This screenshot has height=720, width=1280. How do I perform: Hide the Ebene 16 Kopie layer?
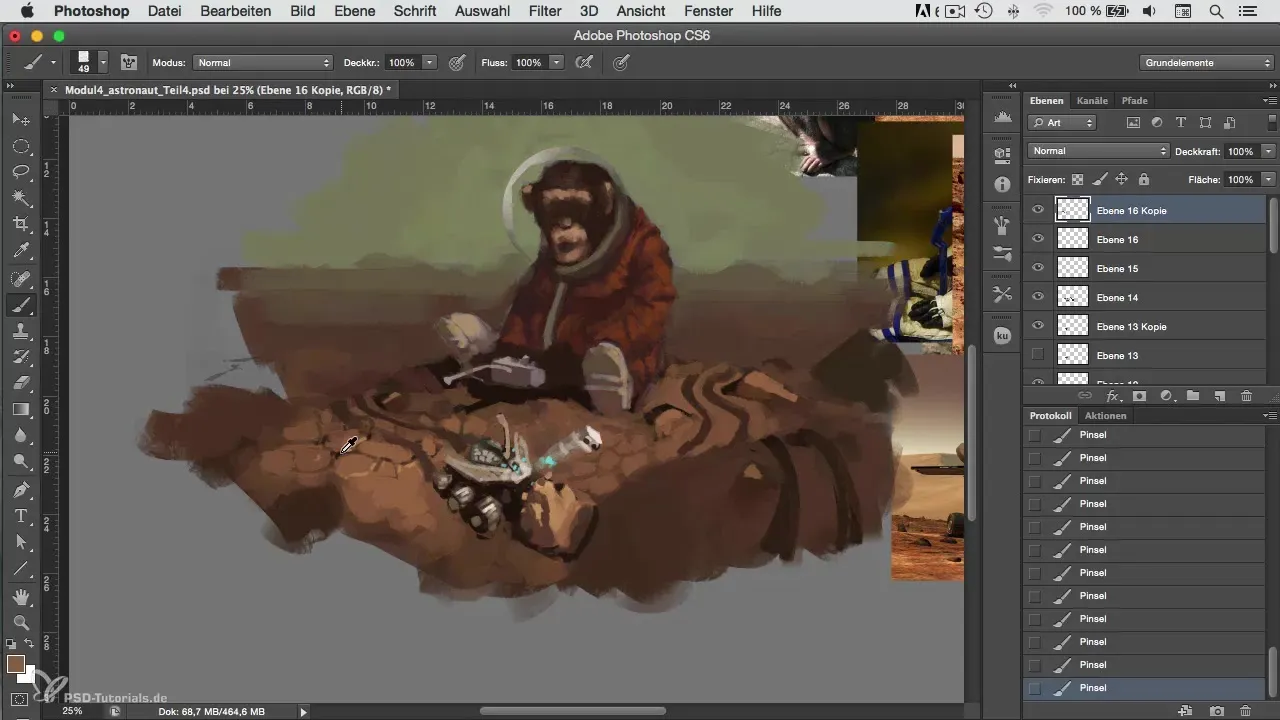(x=1037, y=210)
